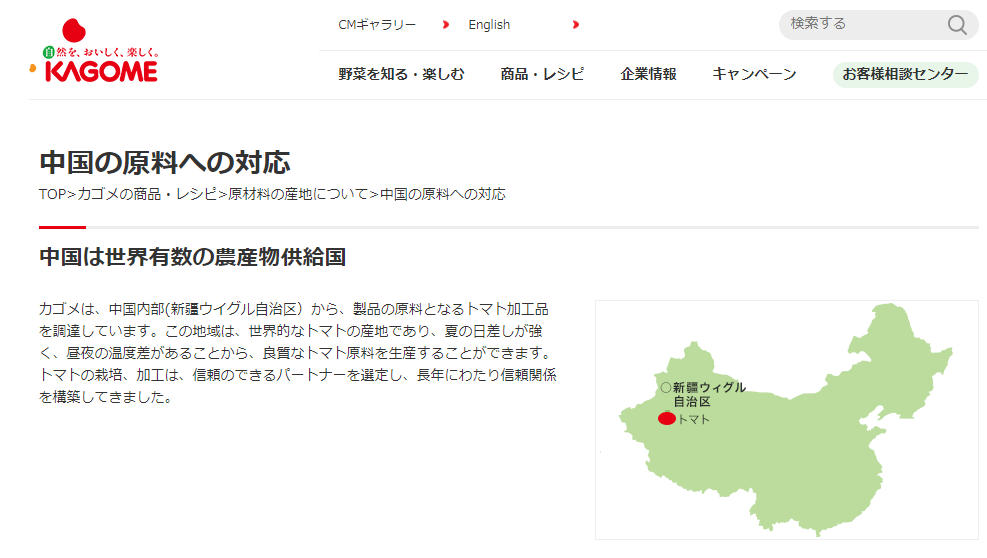The image size is (987, 558).
Task: Open the お客様相談センター button
Action: point(905,74)
